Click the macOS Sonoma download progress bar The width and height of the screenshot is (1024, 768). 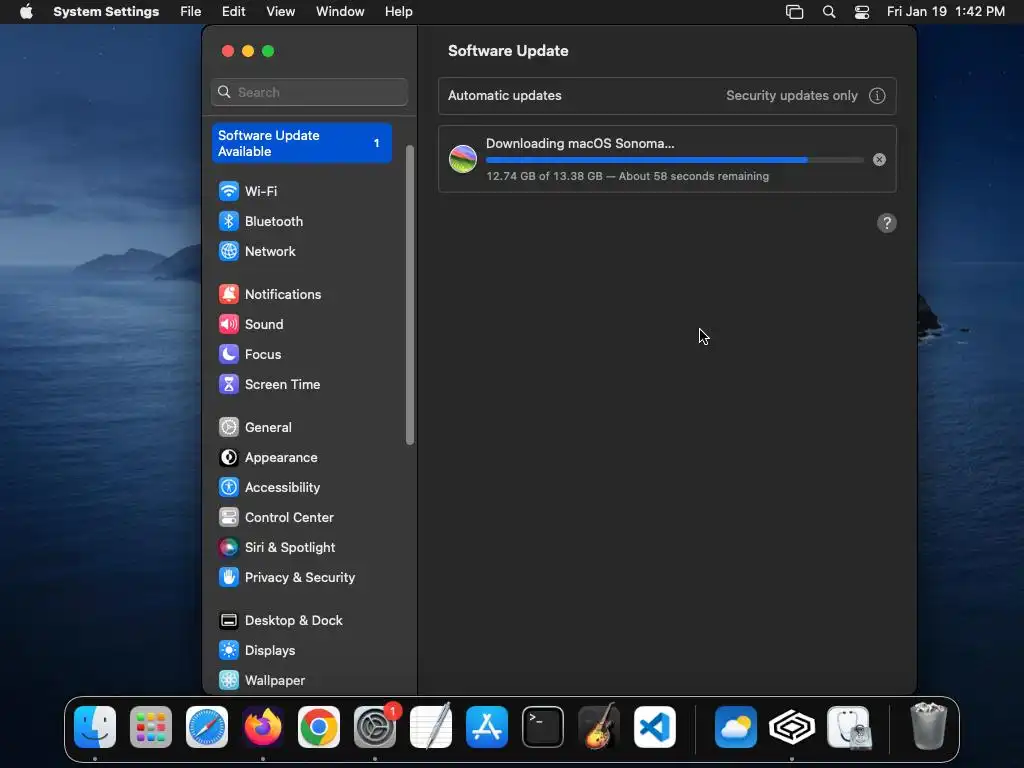point(675,160)
